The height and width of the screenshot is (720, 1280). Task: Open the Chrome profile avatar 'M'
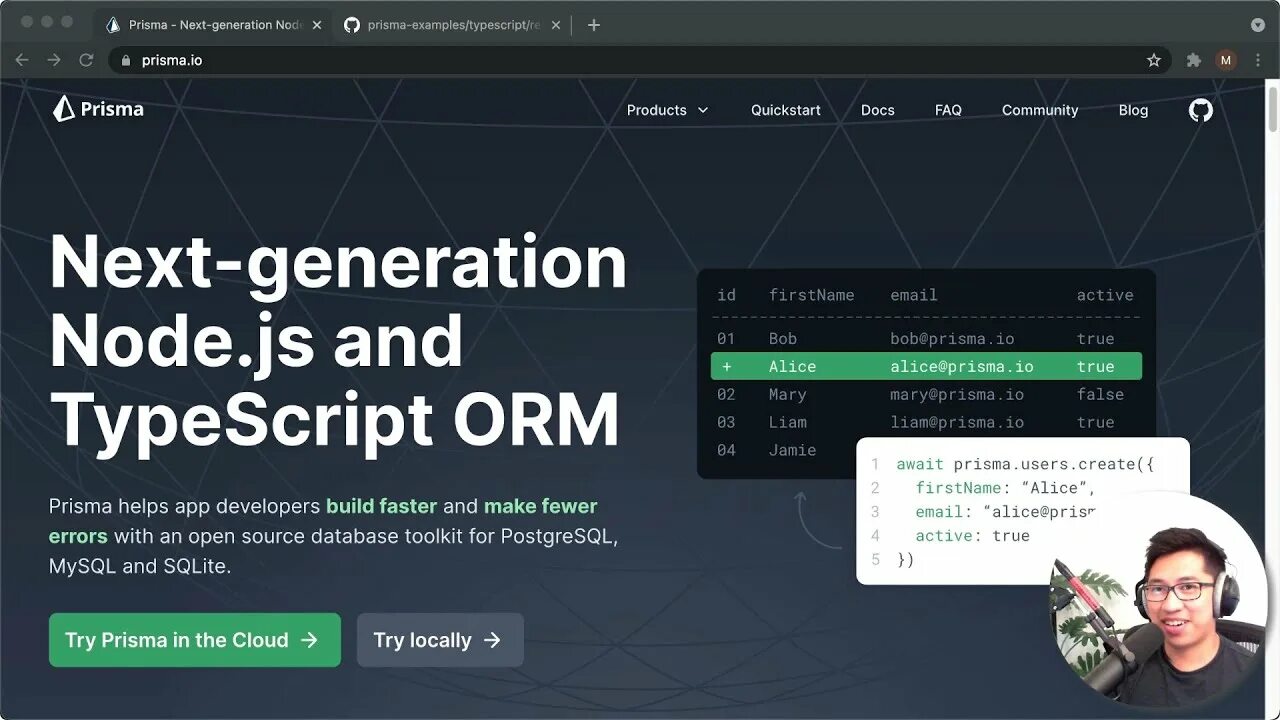coord(1226,60)
